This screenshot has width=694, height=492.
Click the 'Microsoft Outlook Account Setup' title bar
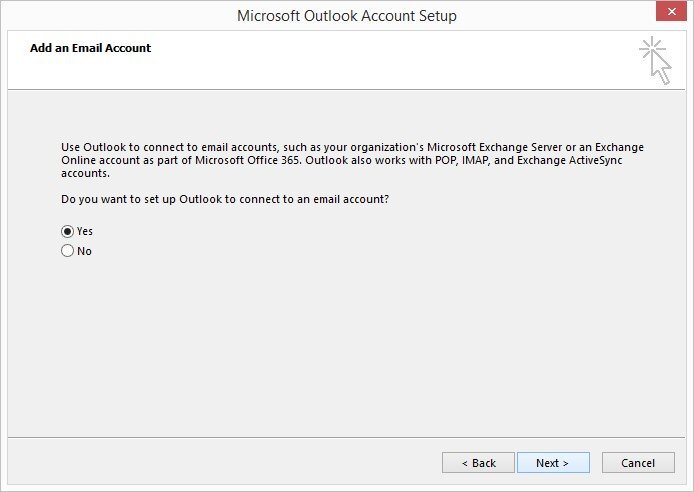click(x=346, y=16)
